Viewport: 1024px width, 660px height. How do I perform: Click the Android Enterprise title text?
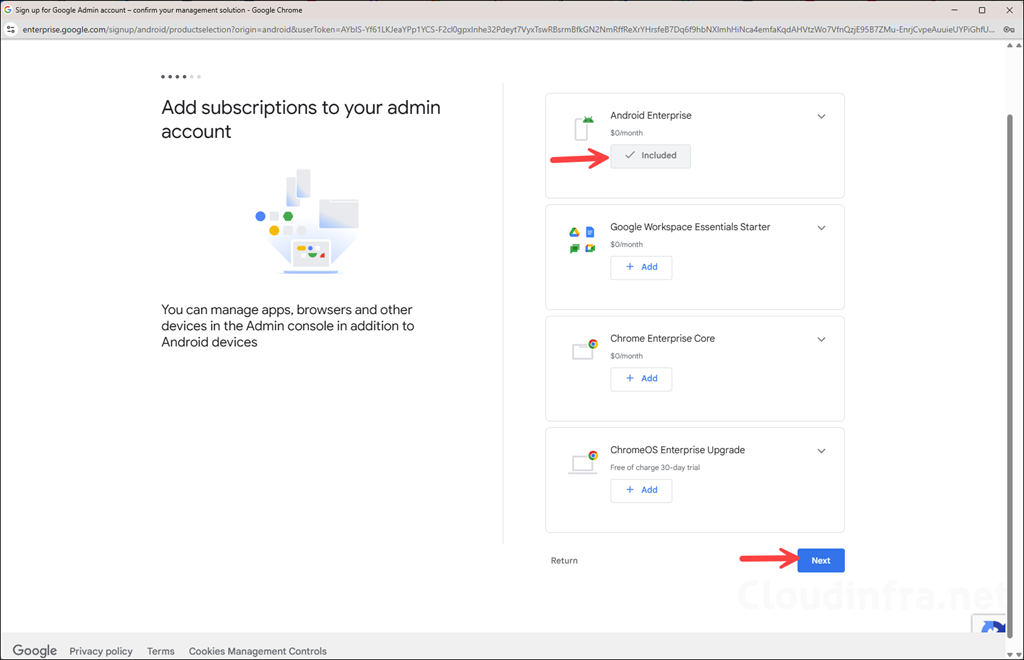651,116
